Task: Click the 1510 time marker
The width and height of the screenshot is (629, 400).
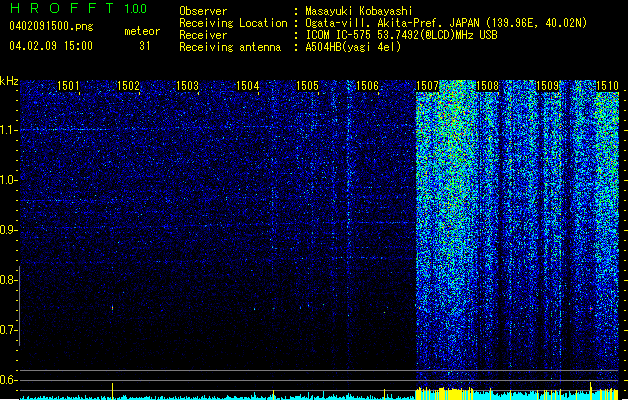Action: [607, 85]
